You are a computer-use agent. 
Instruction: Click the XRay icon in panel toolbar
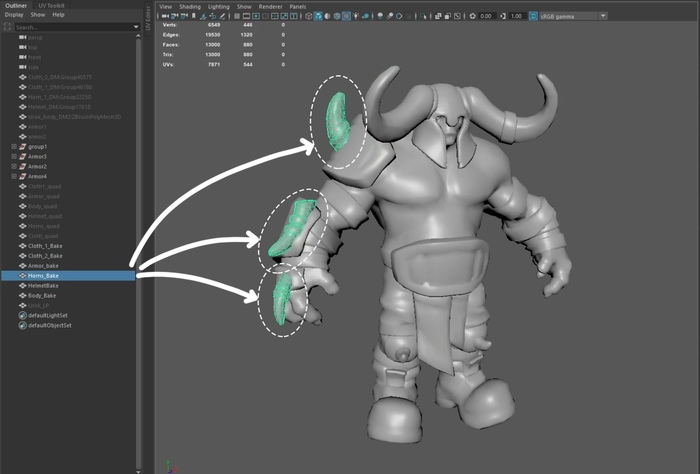[438, 16]
